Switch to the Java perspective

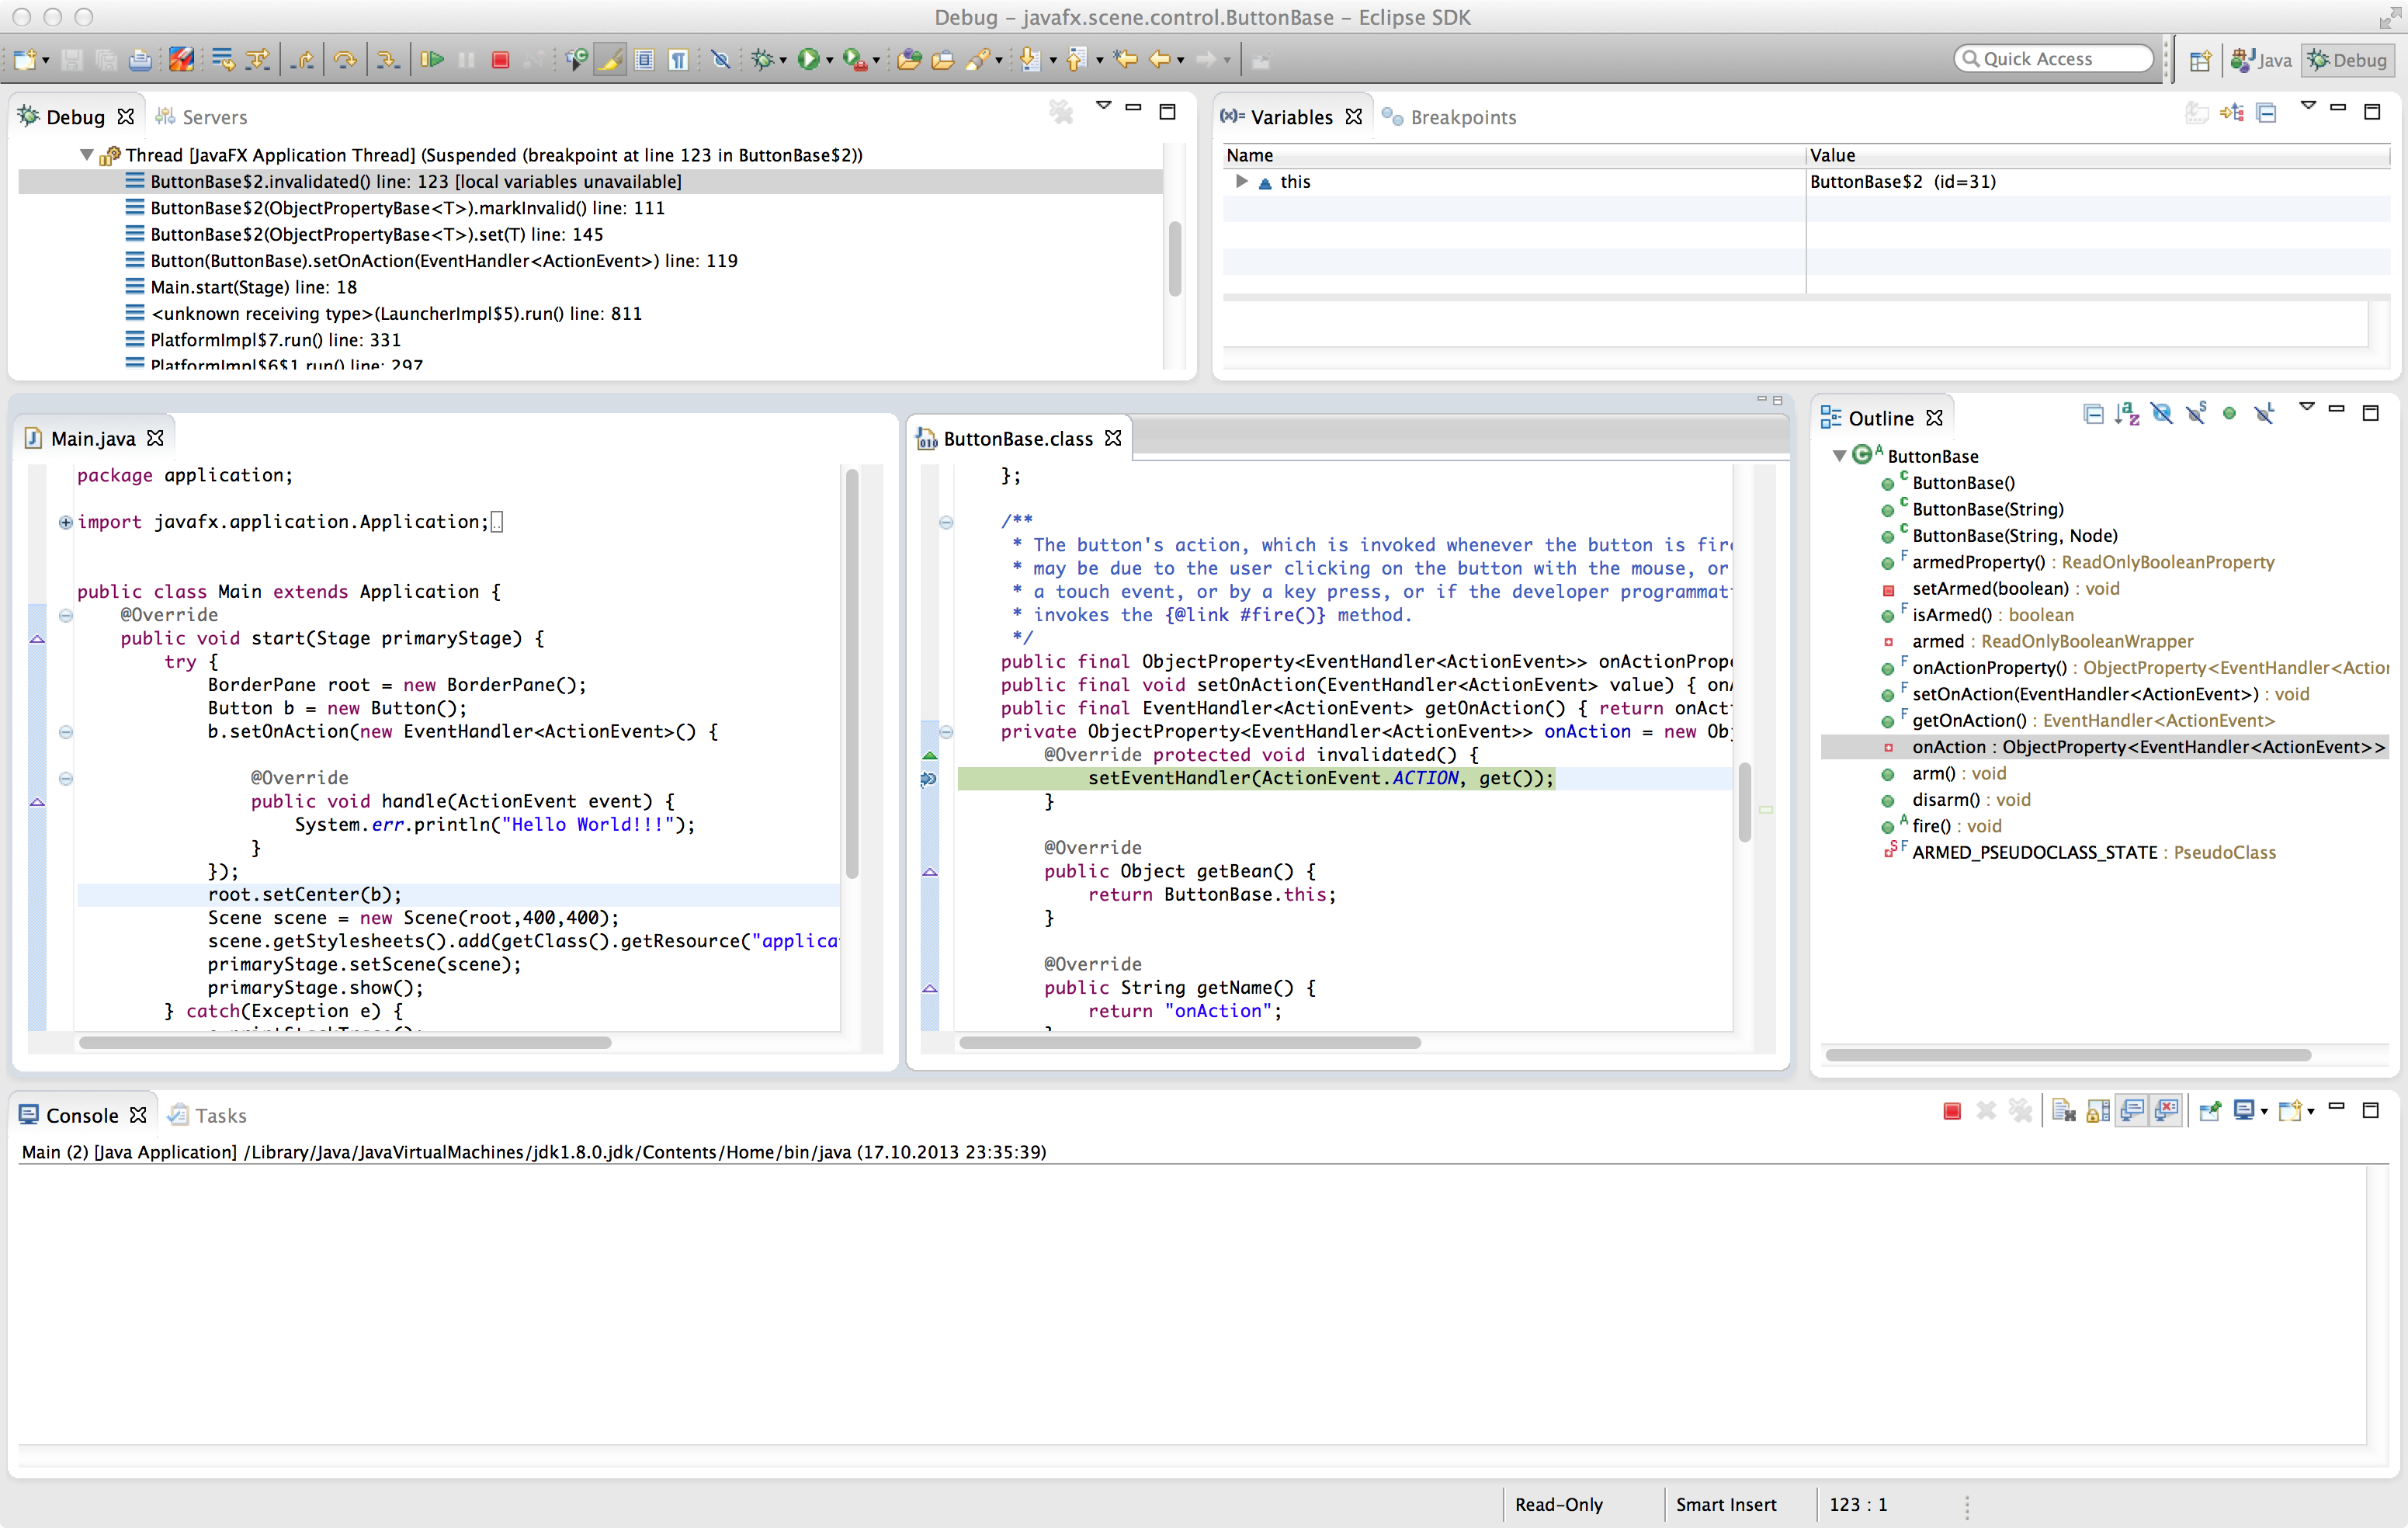coord(2262,60)
